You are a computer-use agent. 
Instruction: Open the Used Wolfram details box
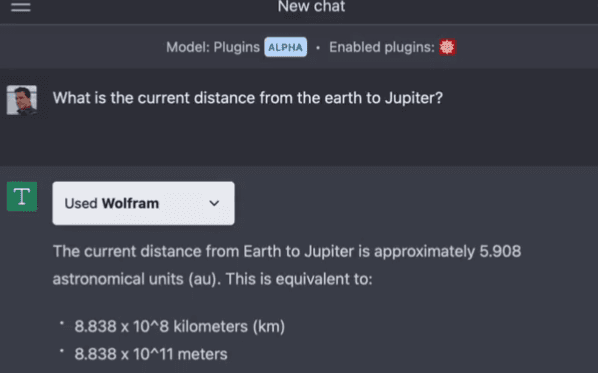pos(143,203)
